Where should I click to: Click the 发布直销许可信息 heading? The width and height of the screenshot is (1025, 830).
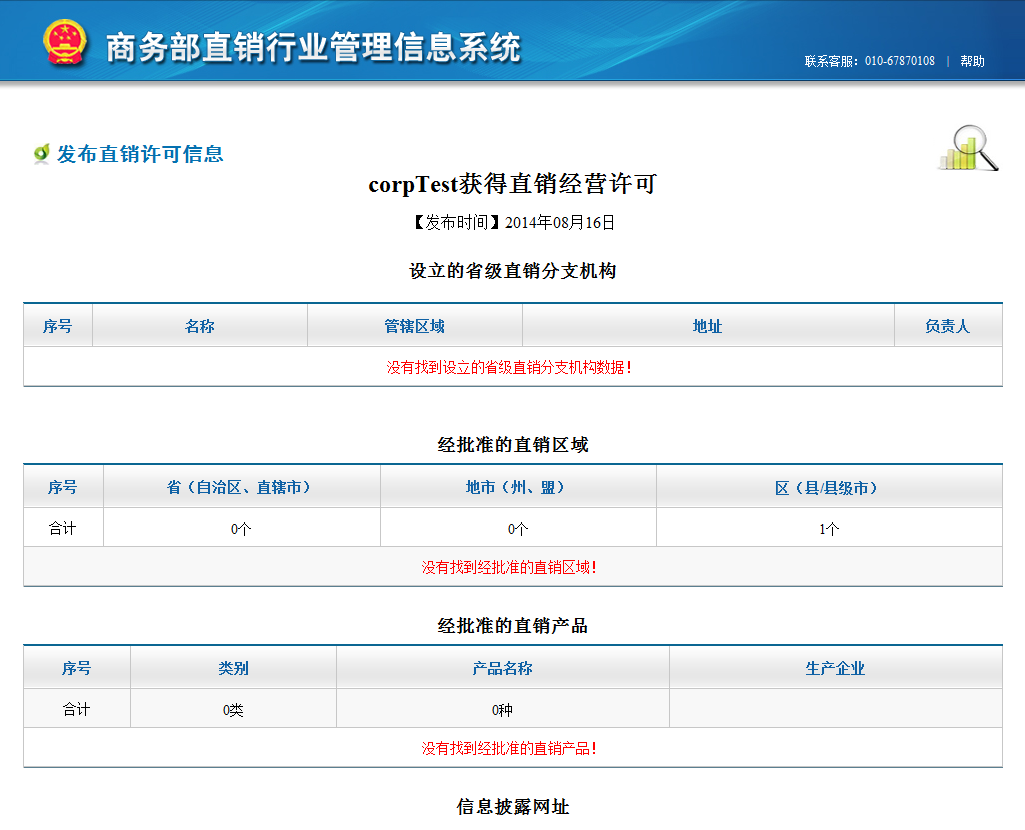pos(140,154)
